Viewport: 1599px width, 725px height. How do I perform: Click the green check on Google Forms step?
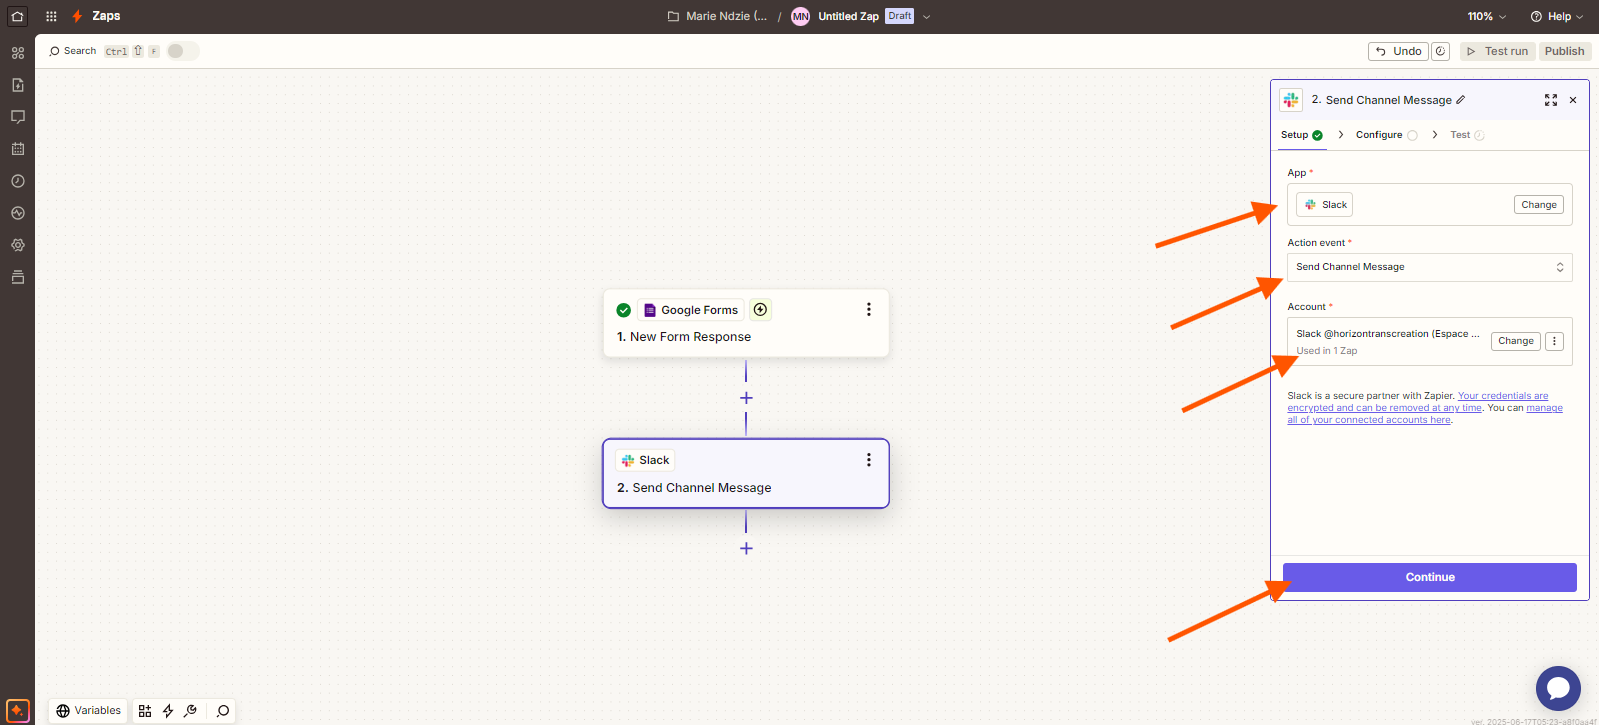coord(624,310)
